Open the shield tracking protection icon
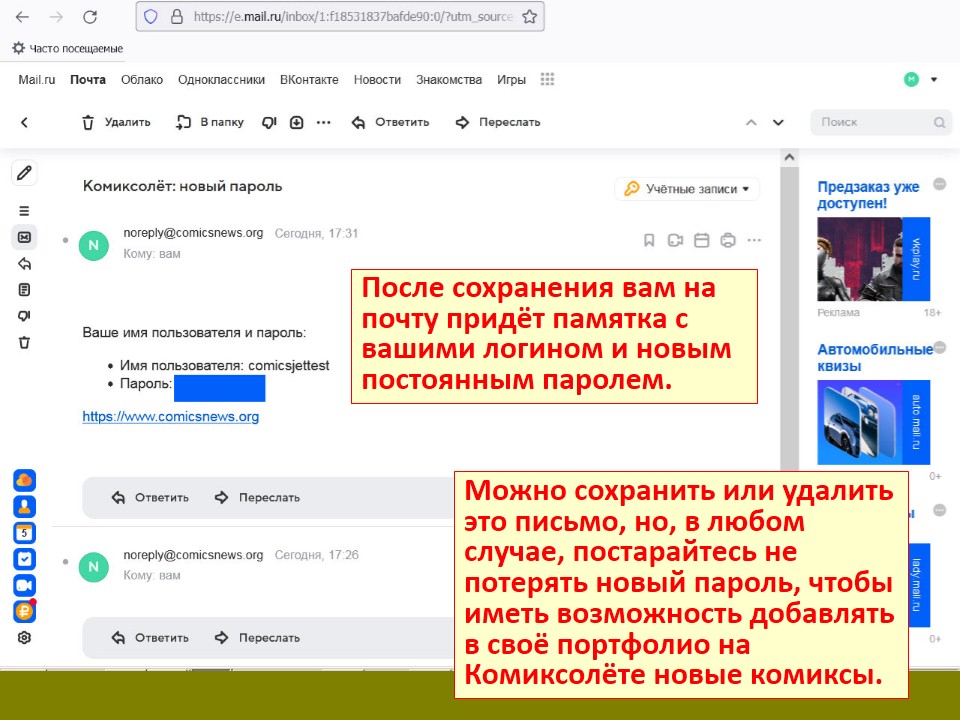 (x=151, y=17)
